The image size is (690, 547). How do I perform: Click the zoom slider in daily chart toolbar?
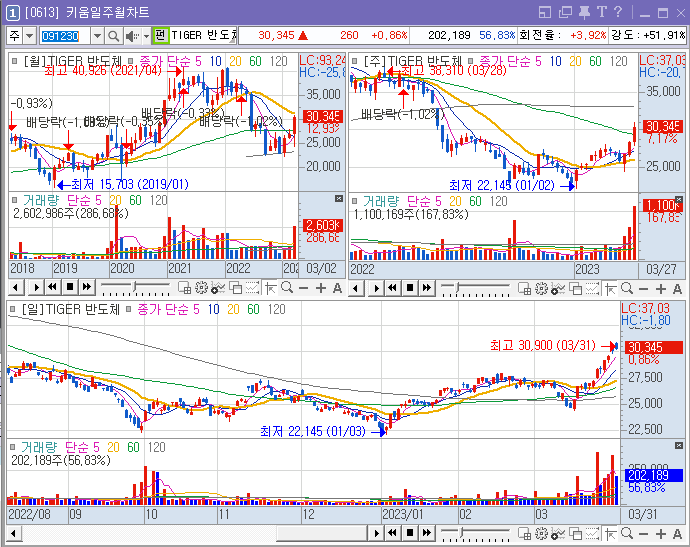(476, 534)
